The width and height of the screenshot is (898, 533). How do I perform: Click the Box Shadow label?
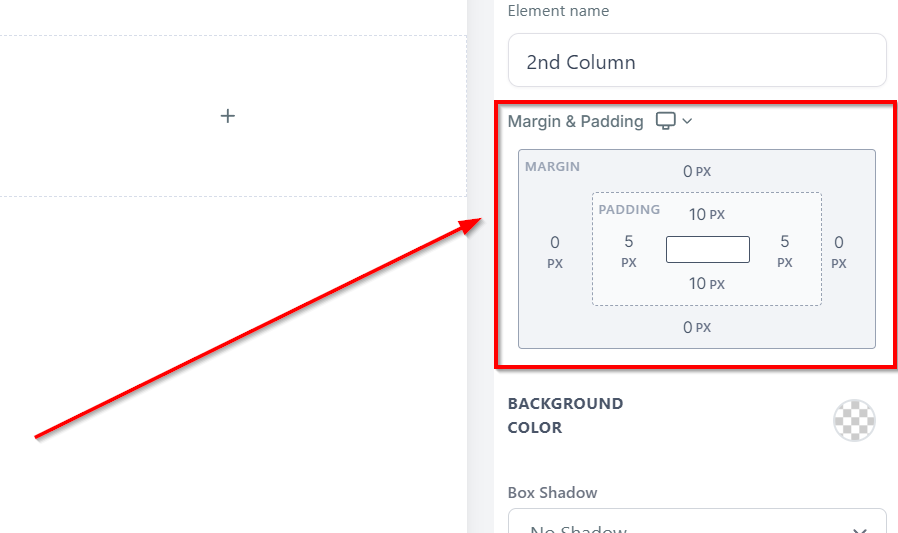pos(552,492)
